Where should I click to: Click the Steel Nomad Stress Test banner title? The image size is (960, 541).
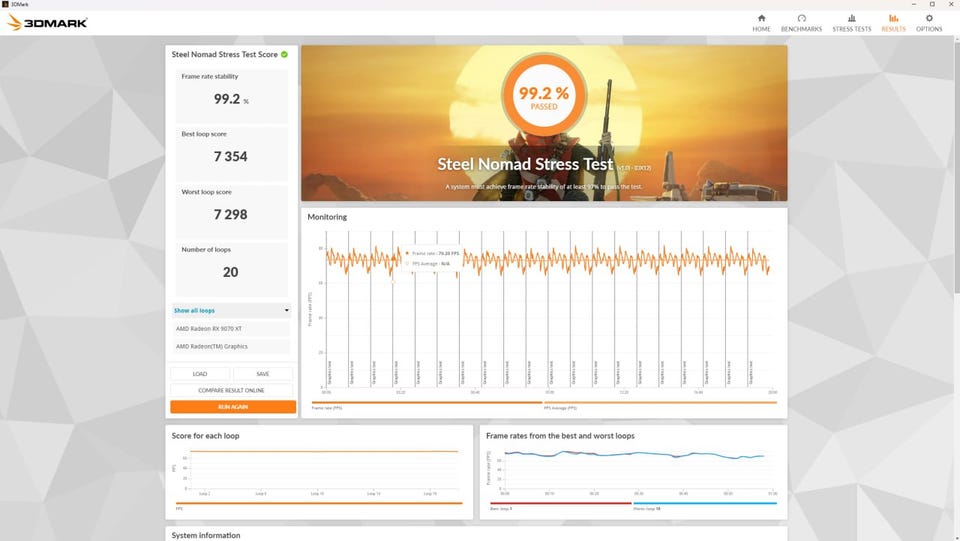[x=525, y=164]
